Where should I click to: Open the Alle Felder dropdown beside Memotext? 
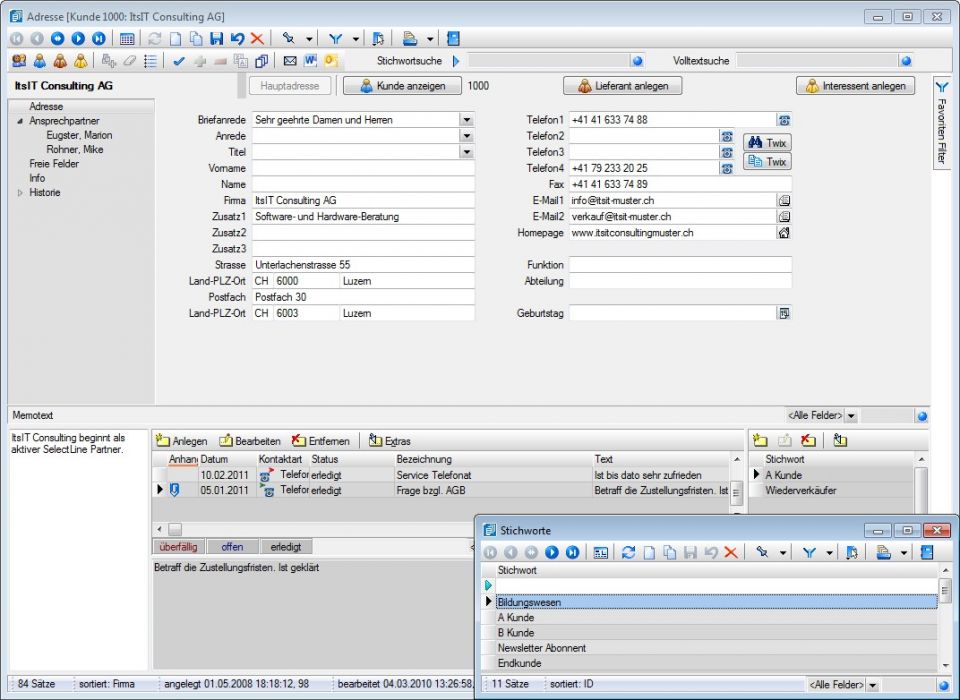[851, 416]
